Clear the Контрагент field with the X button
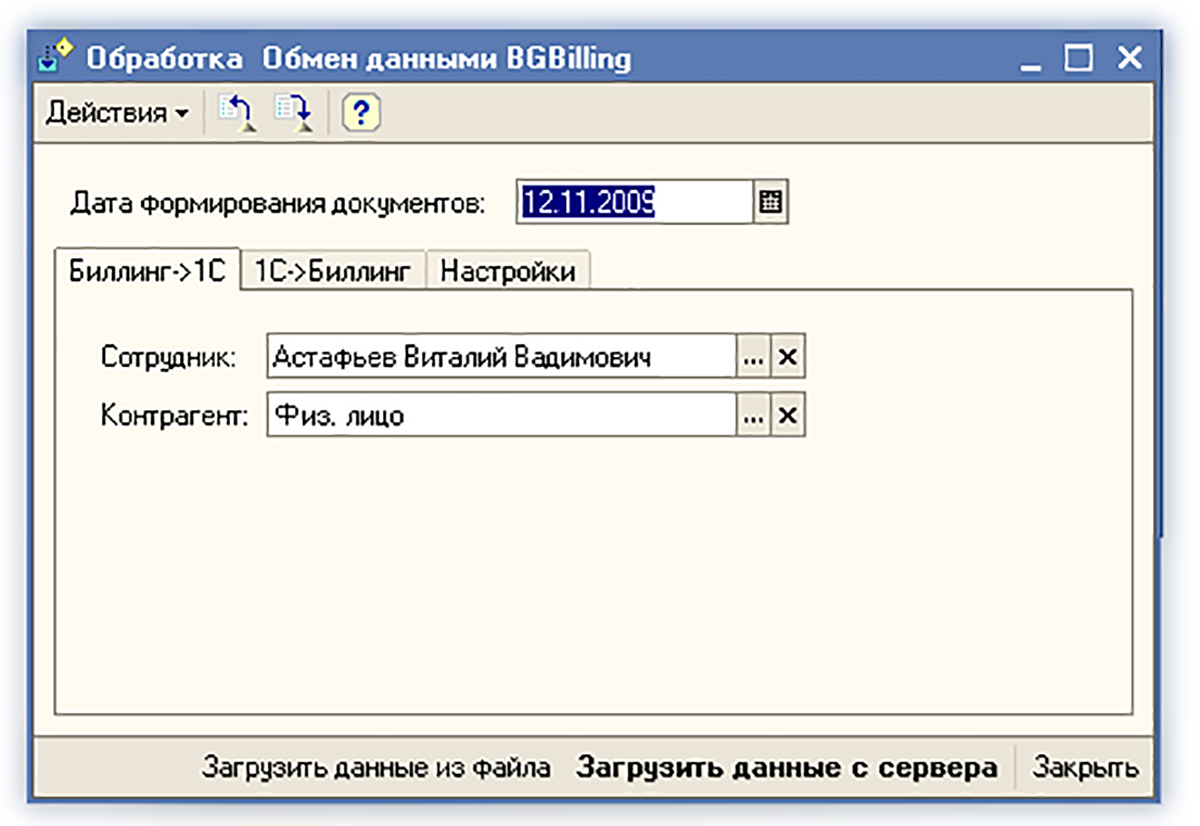 (x=788, y=415)
